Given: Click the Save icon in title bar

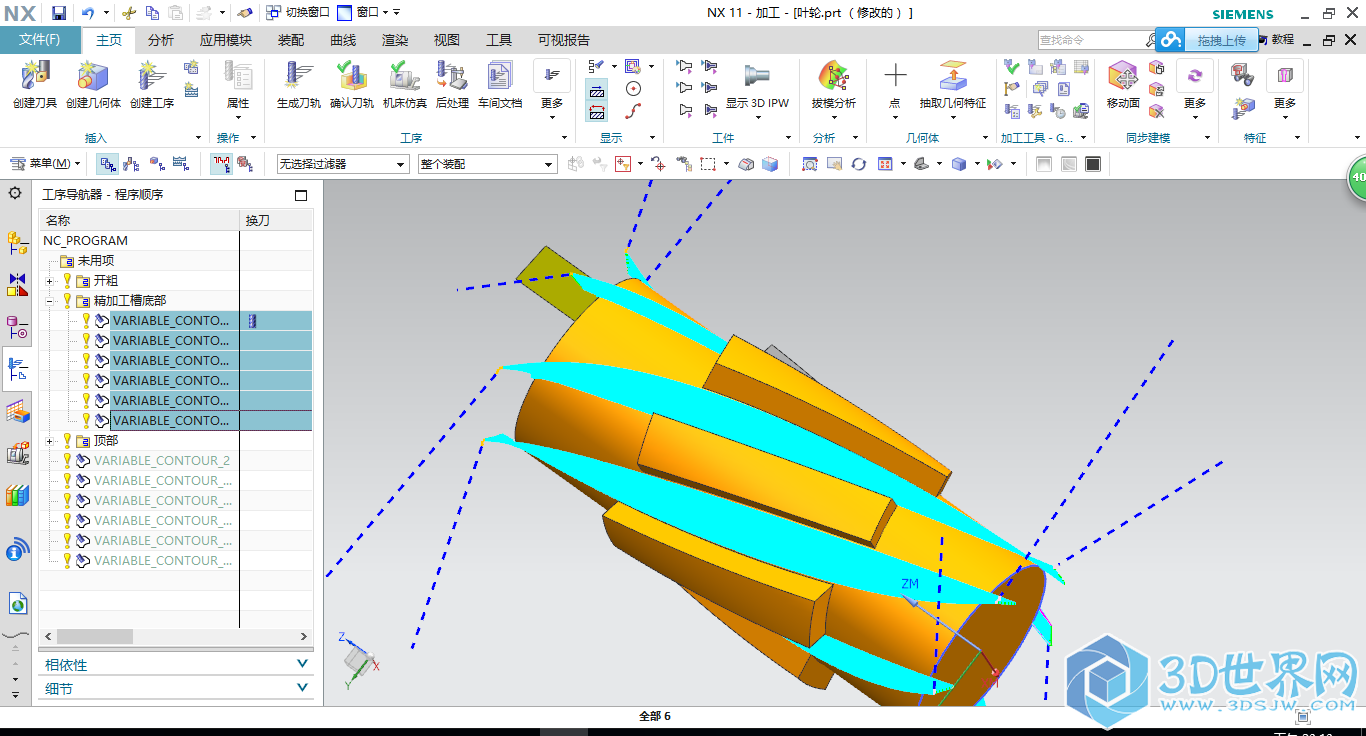Looking at the screenshot, I should (x=59, y=13).
